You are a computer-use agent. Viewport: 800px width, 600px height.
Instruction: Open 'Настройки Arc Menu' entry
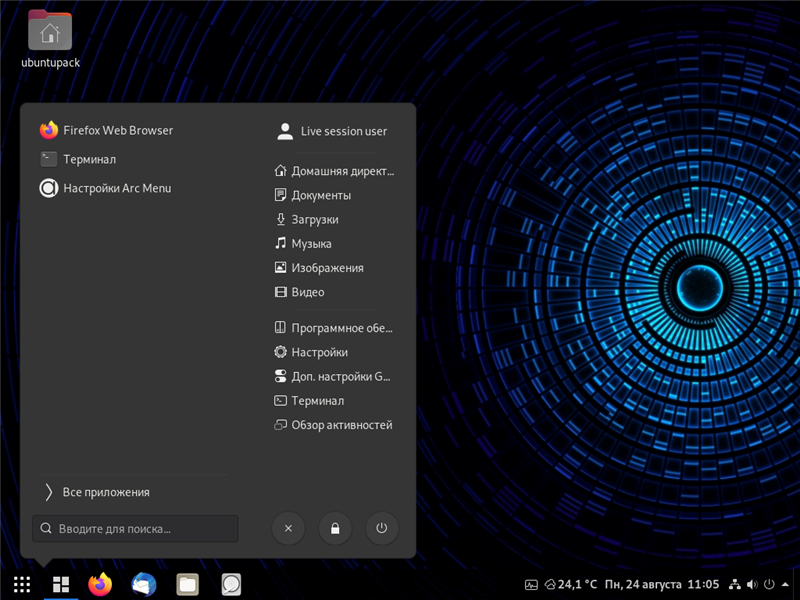coord(116,188)
